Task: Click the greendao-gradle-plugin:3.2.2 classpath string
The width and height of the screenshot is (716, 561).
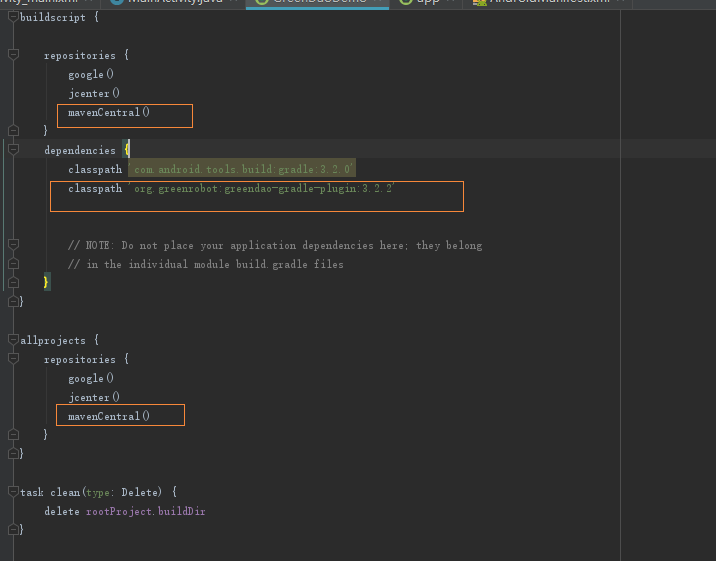Action: pyautogui.click(x=262, y=189)
